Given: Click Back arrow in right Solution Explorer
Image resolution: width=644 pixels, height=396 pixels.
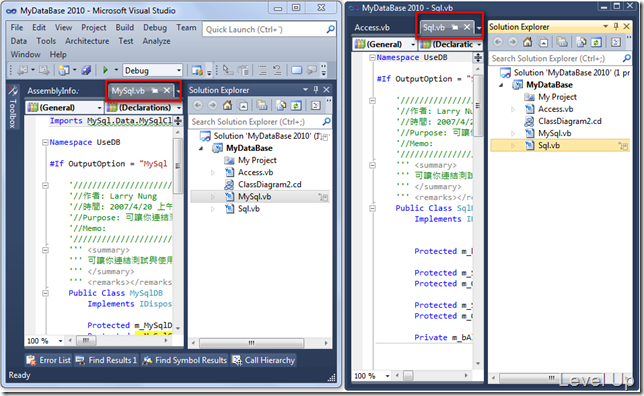Looking at the screenshot, I should (x=498, y=42).
